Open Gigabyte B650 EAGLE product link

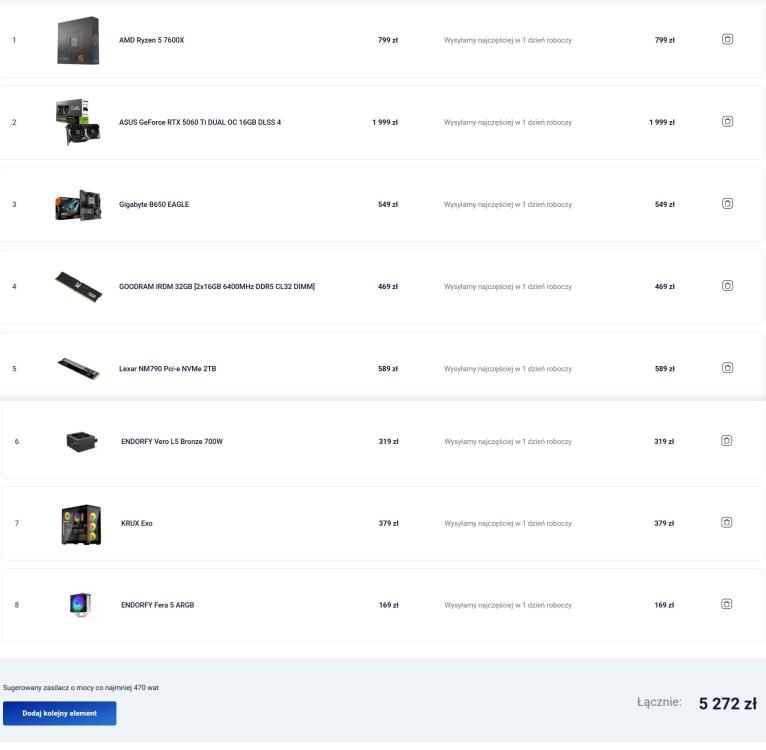tap(154, 204)
